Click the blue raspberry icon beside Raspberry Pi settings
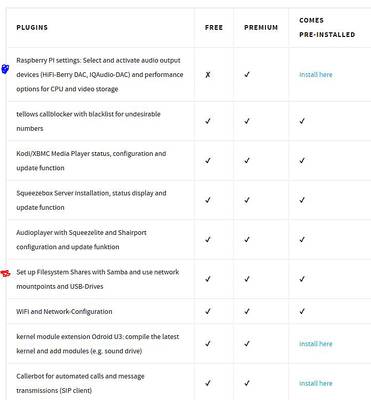The image size is (371, 400). (5, 69)
